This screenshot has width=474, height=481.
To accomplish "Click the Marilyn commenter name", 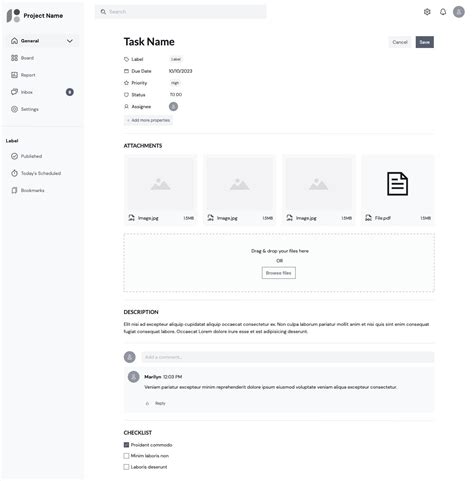I will point(153,377).
